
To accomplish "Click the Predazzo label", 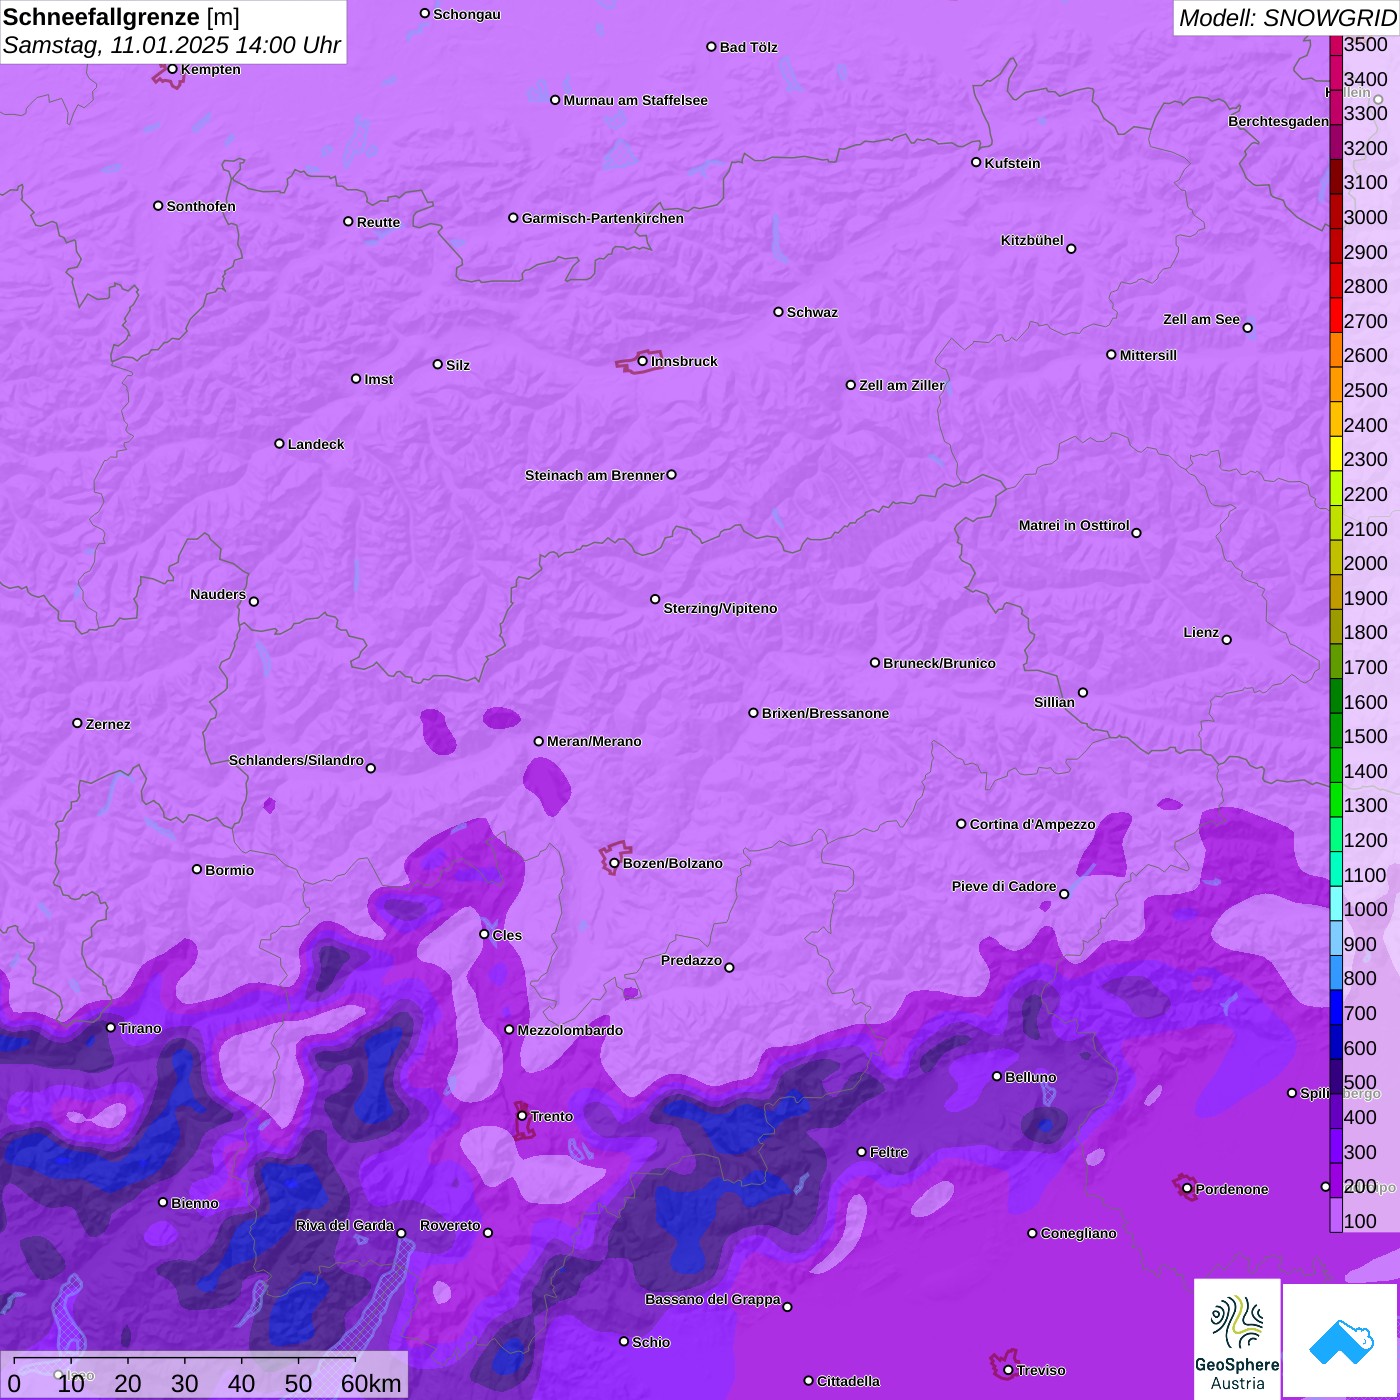I will coord(691,960).
